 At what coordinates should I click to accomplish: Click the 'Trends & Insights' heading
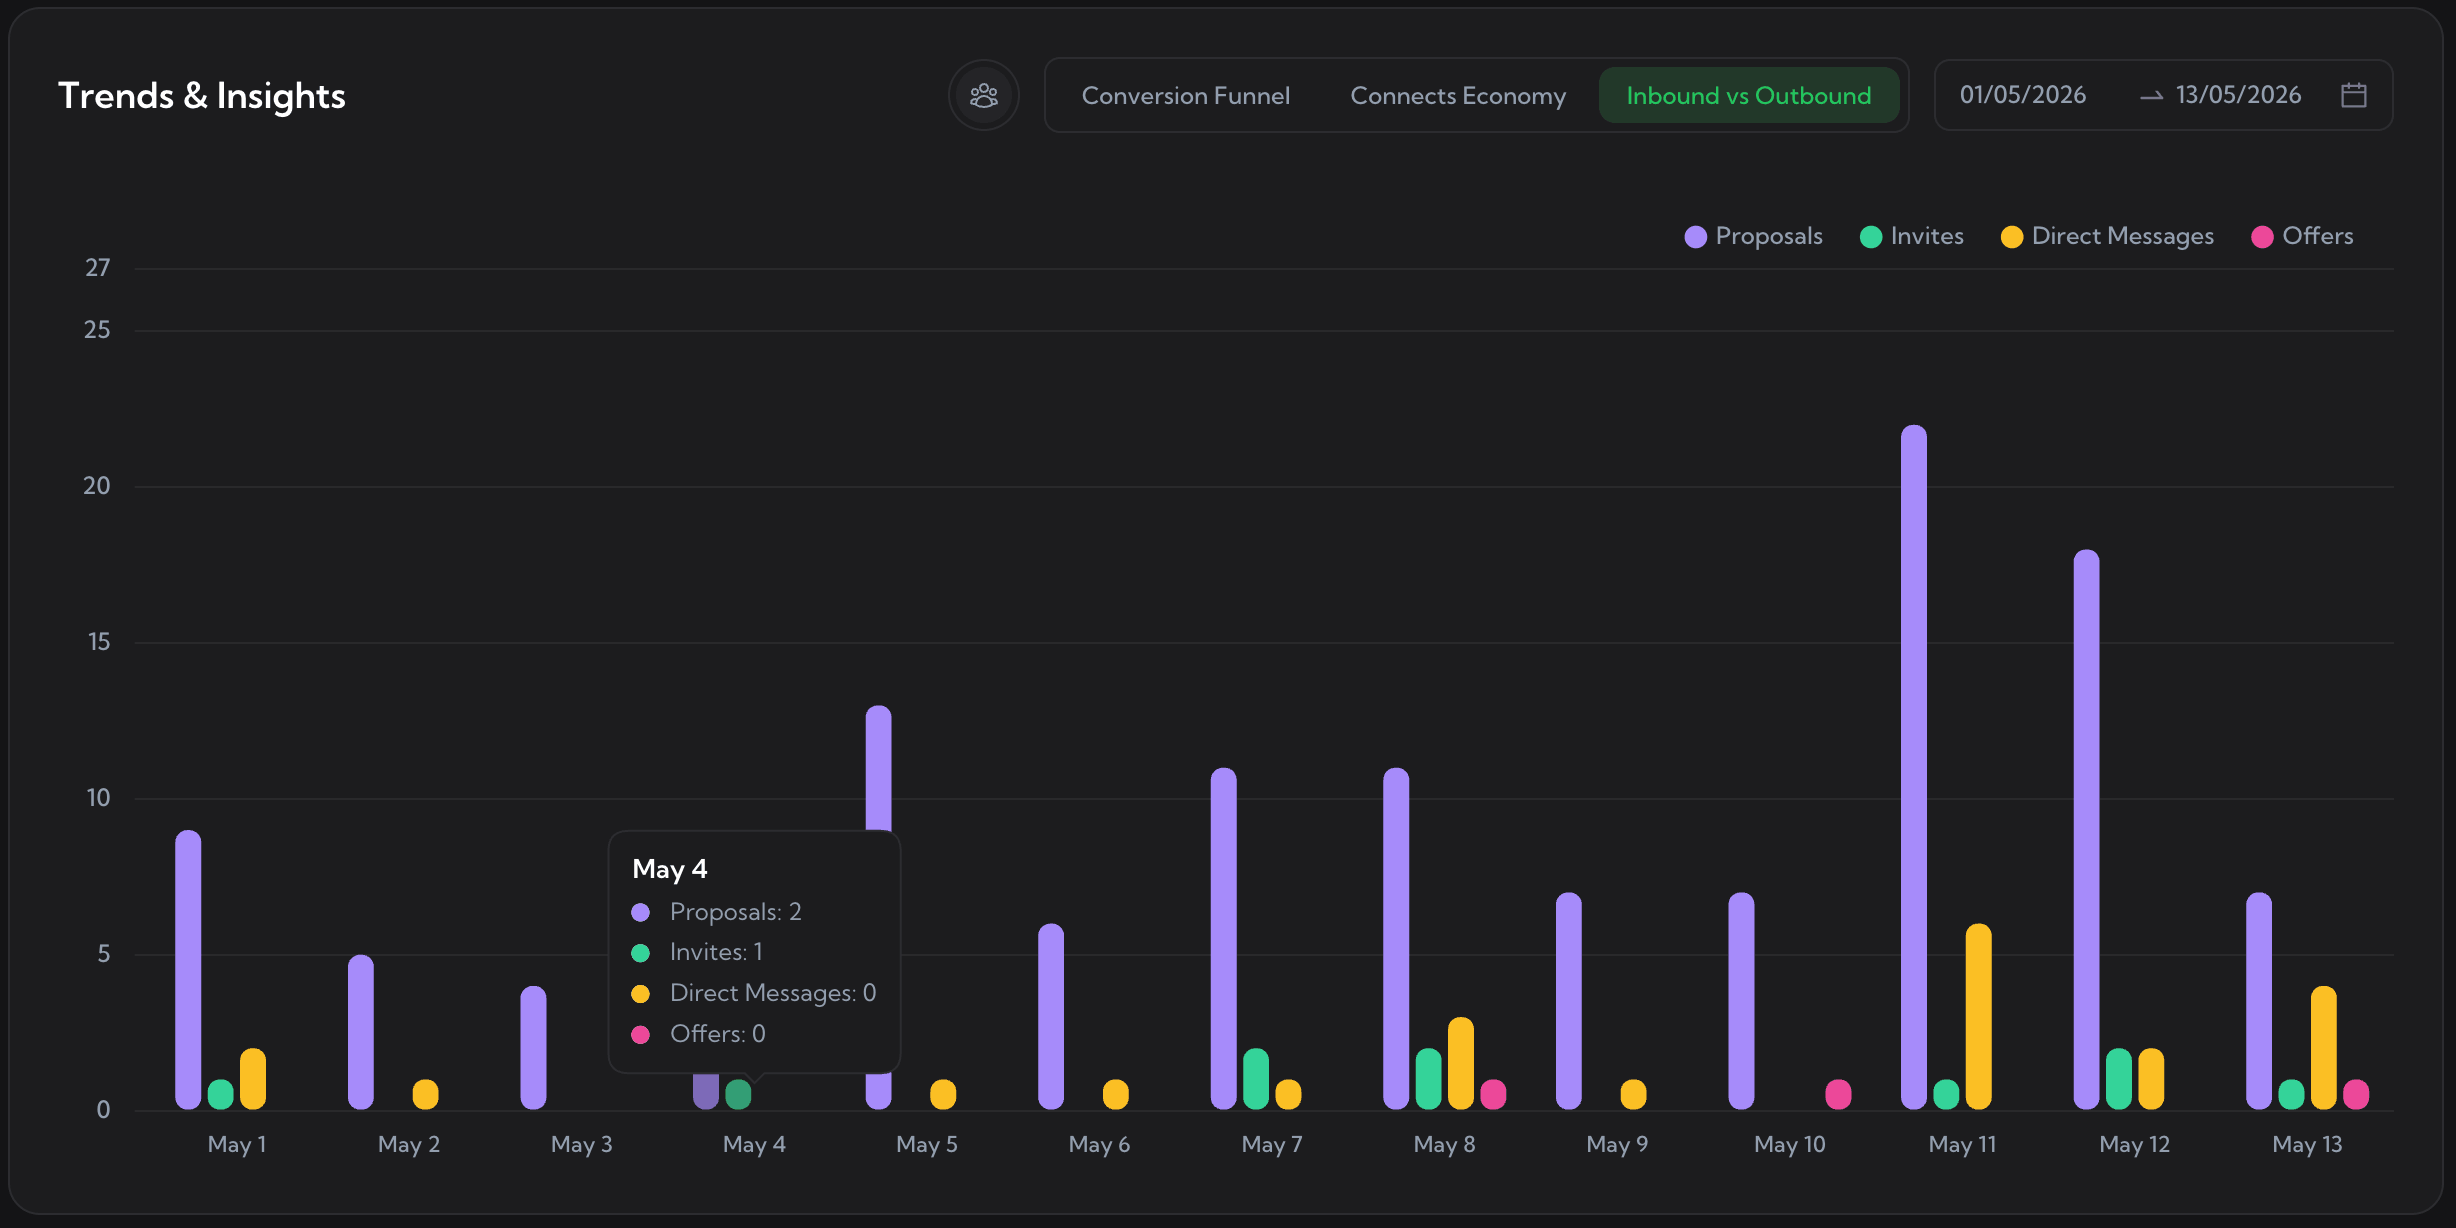pyautogui.click(x=202, y=96)
